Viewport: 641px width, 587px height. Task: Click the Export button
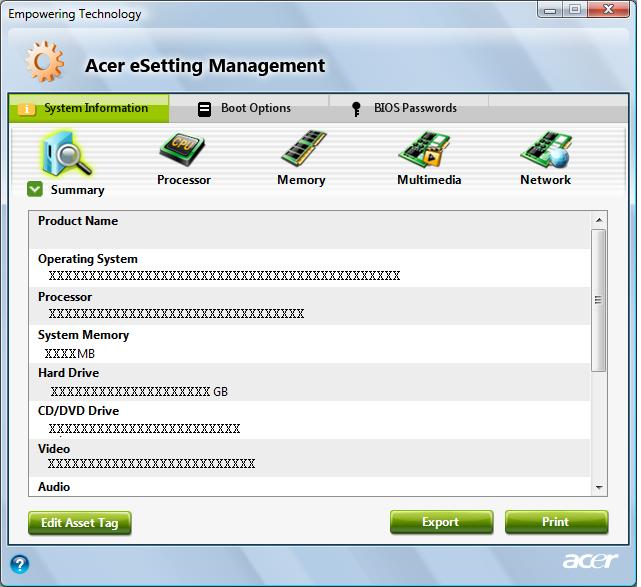[x=442, y=522]
